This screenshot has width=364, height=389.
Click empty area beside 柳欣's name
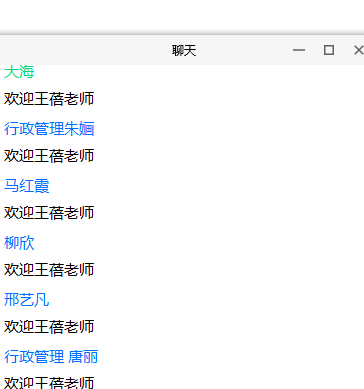point(200,243)
